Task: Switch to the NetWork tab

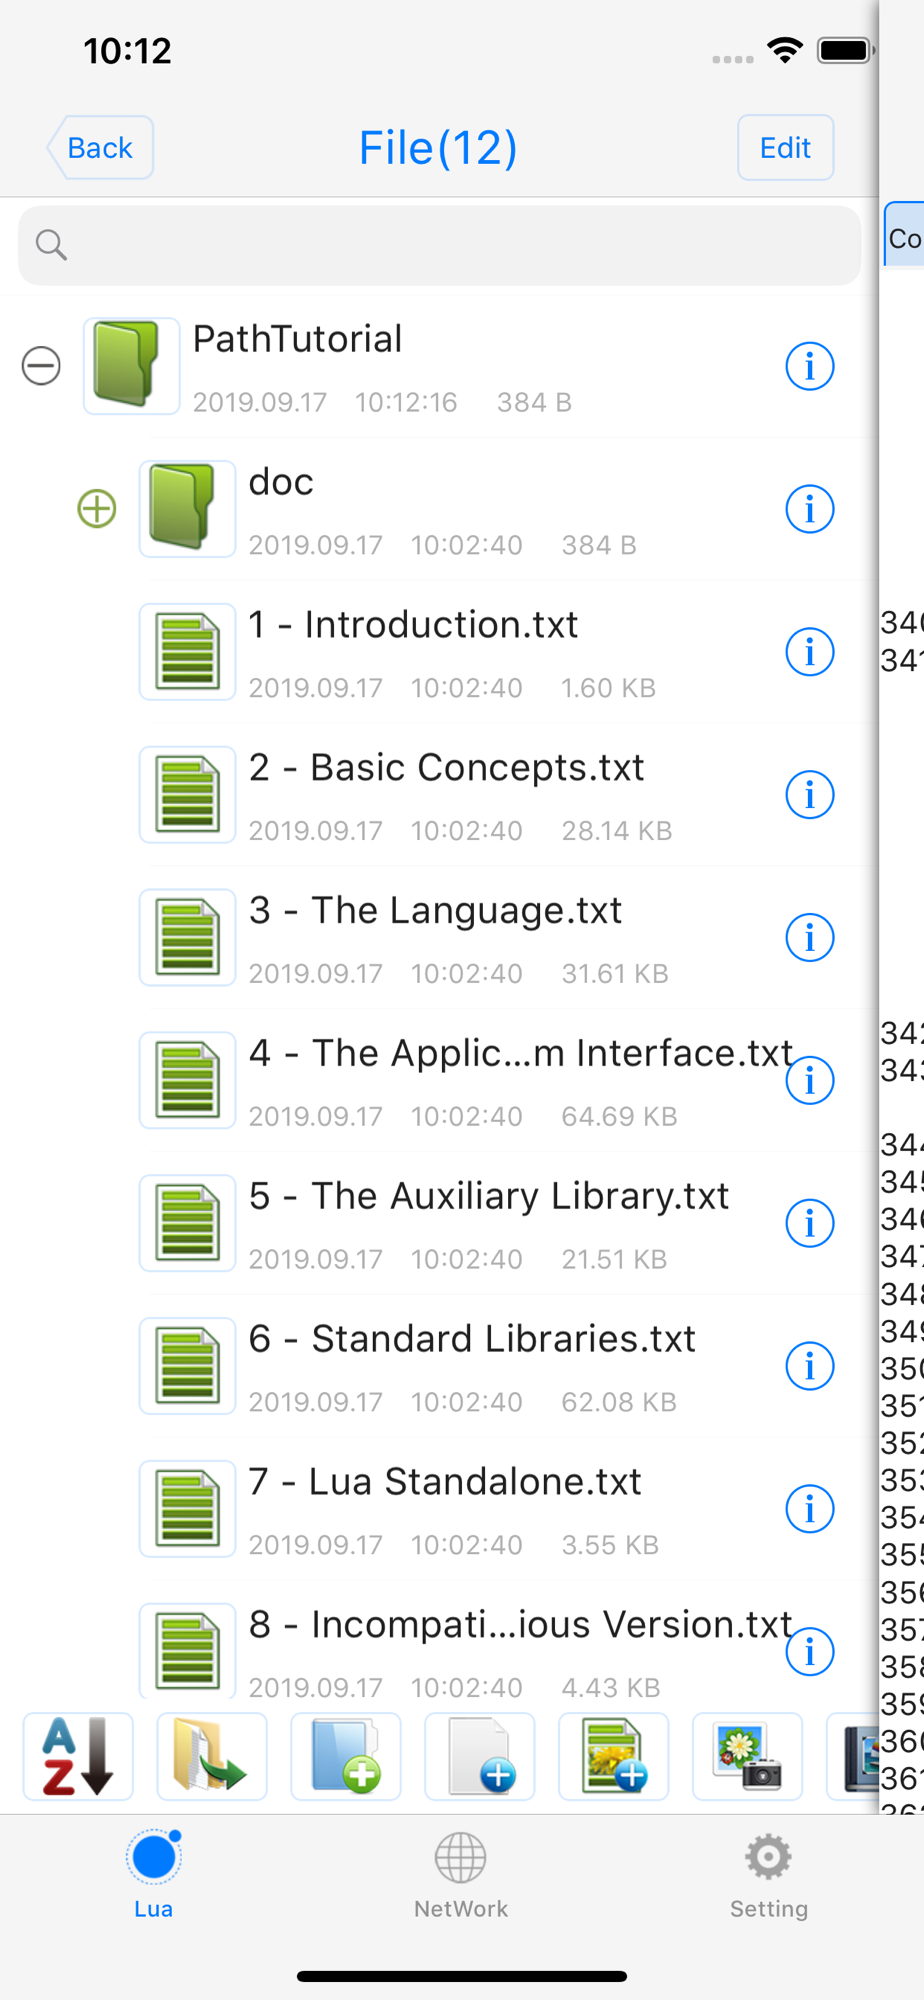Action: (461, 1876)
